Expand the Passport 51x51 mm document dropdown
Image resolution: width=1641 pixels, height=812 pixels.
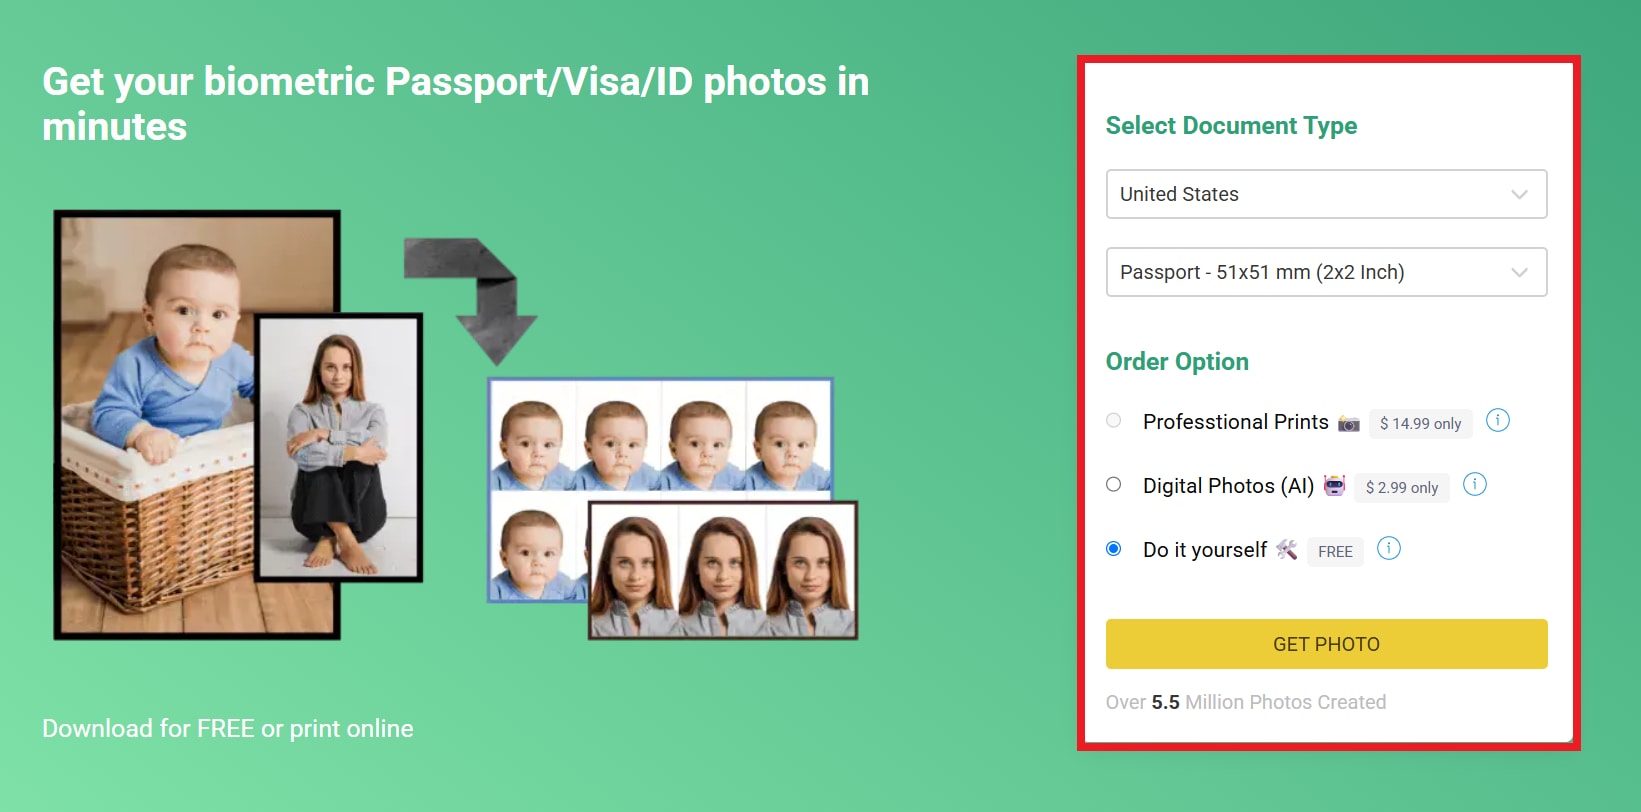[1326, 272]
